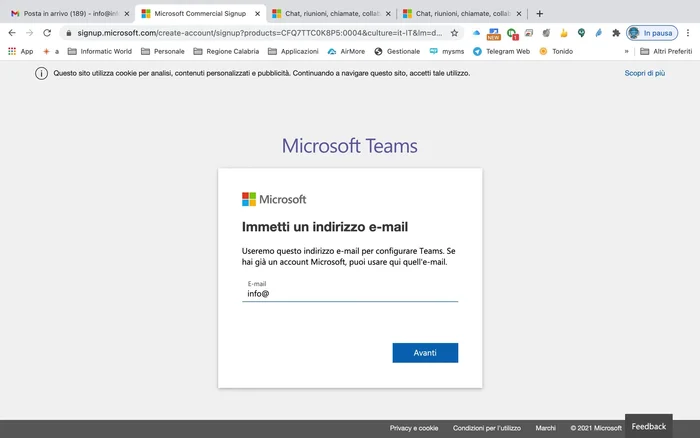Open the Chrome extensions puzzle icon

[x=616, y=33]
